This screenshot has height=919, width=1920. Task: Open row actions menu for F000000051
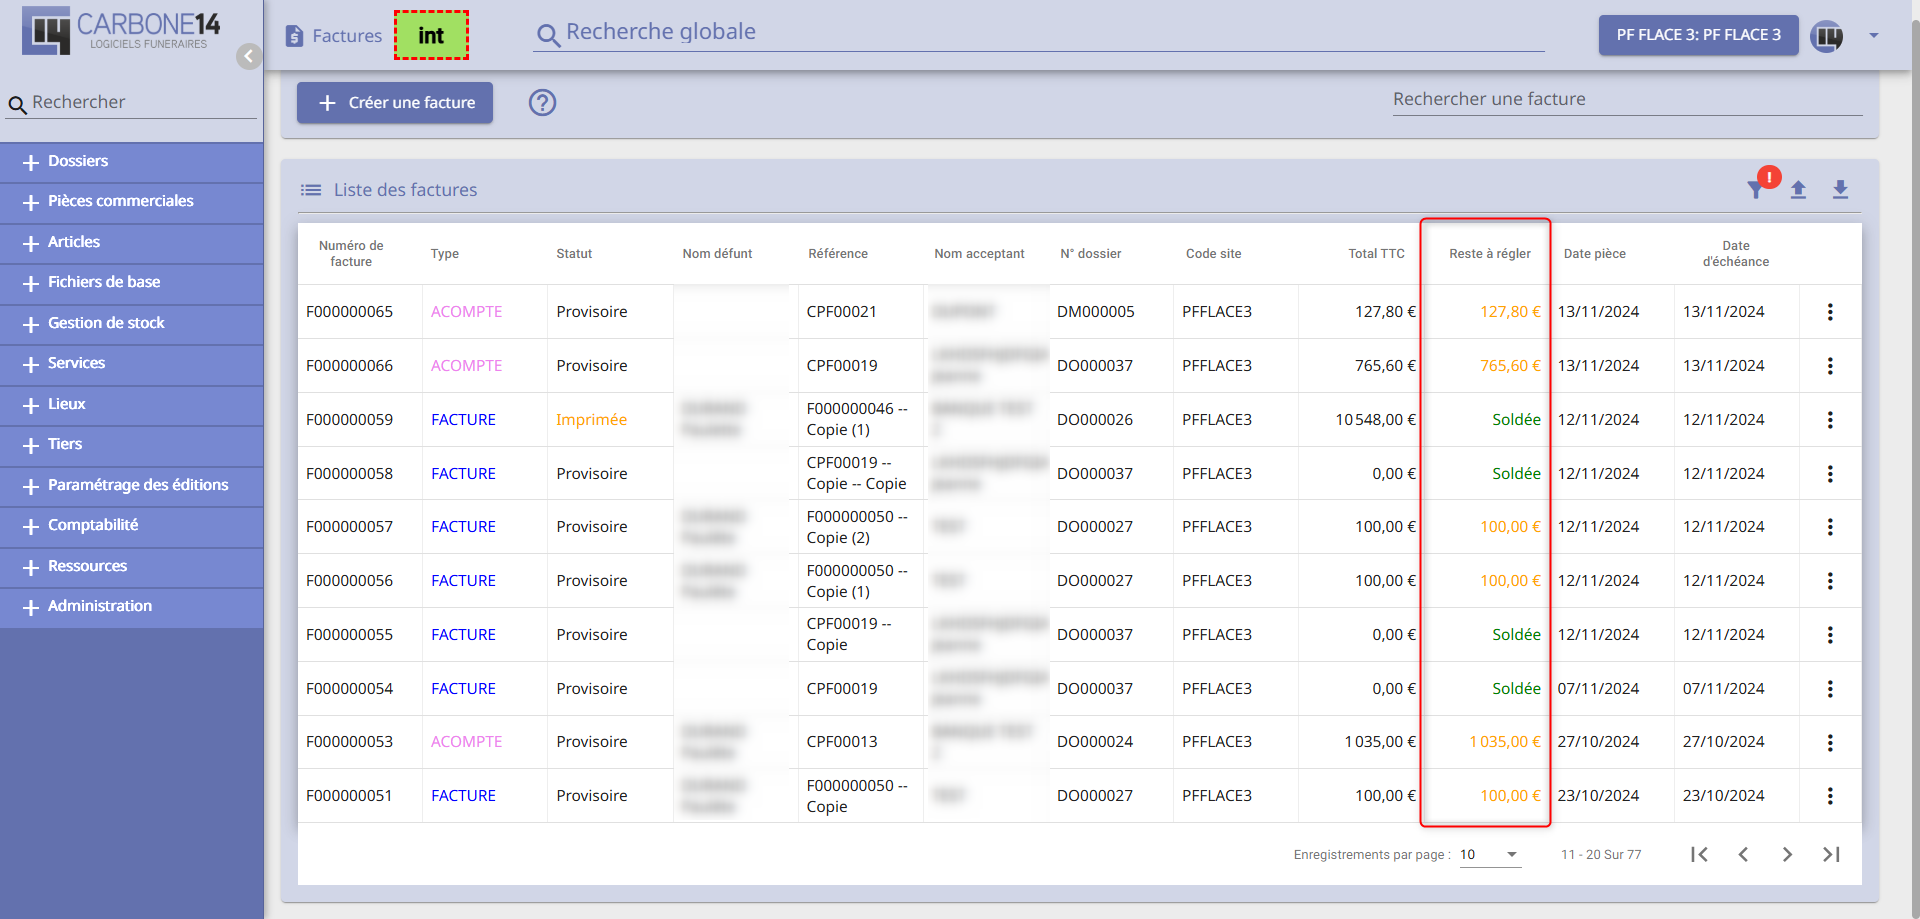click(x=1830, y=796)
